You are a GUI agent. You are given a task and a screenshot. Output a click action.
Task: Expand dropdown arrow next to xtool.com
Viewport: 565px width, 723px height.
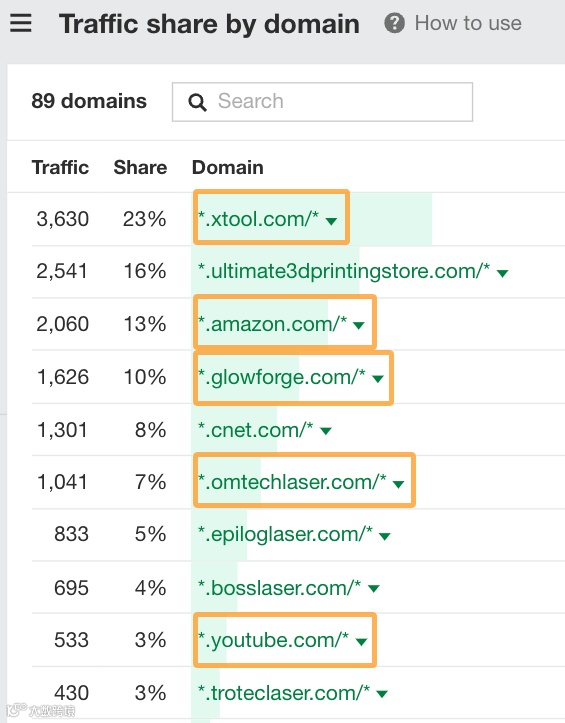click(x=331, y=221)
